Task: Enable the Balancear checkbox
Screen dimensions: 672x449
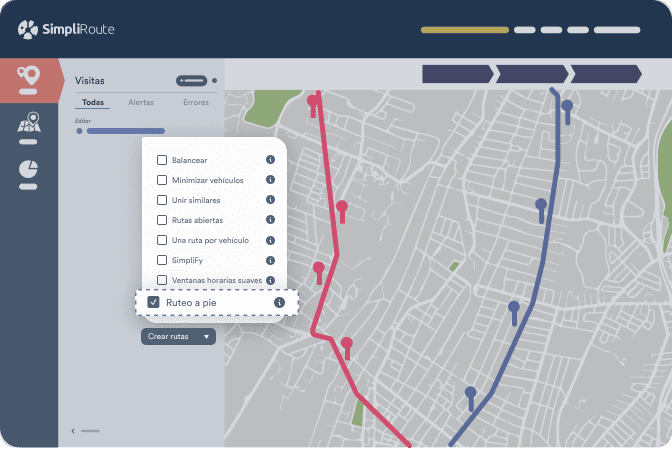Action: 162,160
